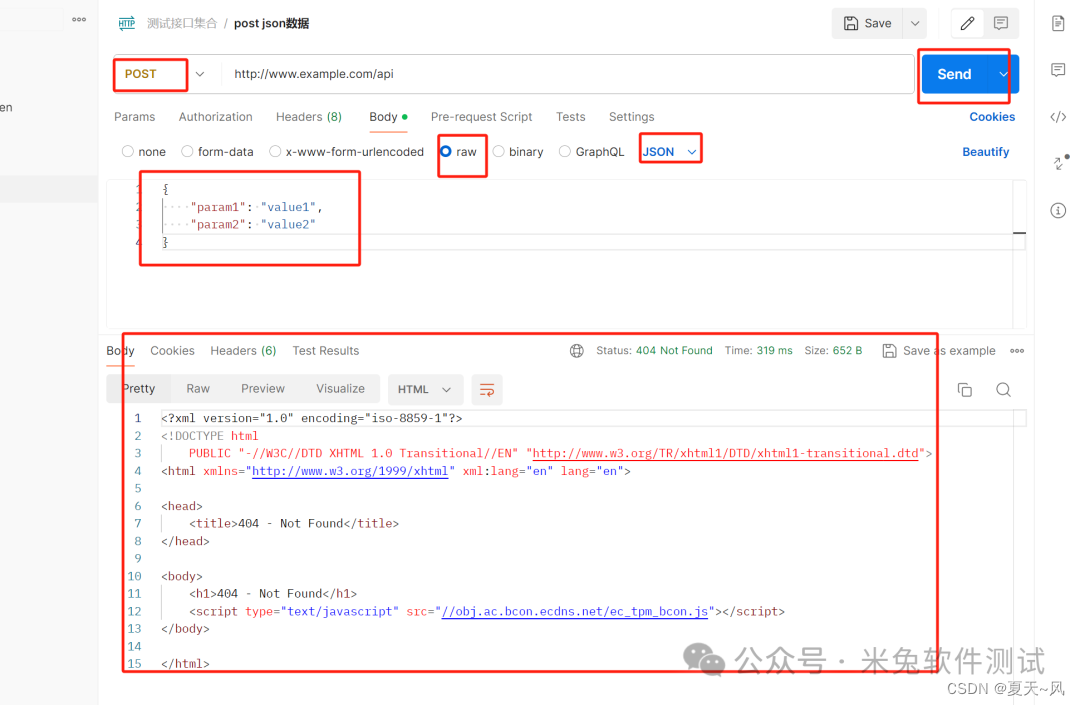Screen dimensions: 1080x705
Task: Open the request info icon
Action: [x=1058, y=211]
